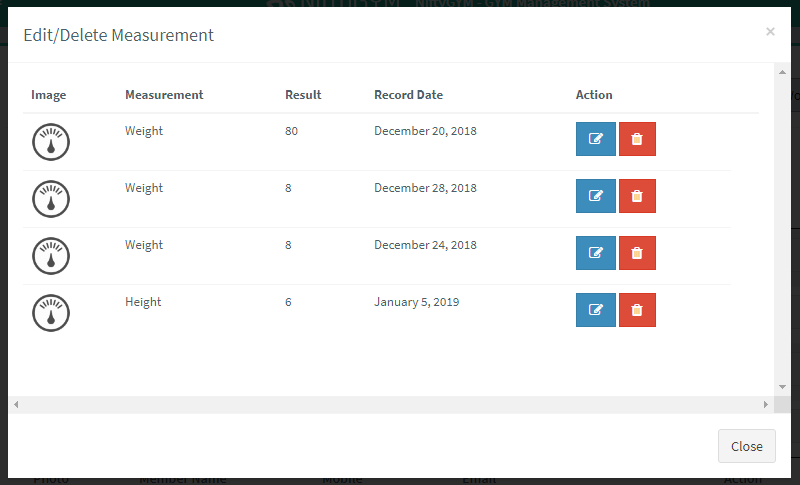Click gauge image of December 24 Weight row
This screenshot has width=800, height=485.
[51, 256]
